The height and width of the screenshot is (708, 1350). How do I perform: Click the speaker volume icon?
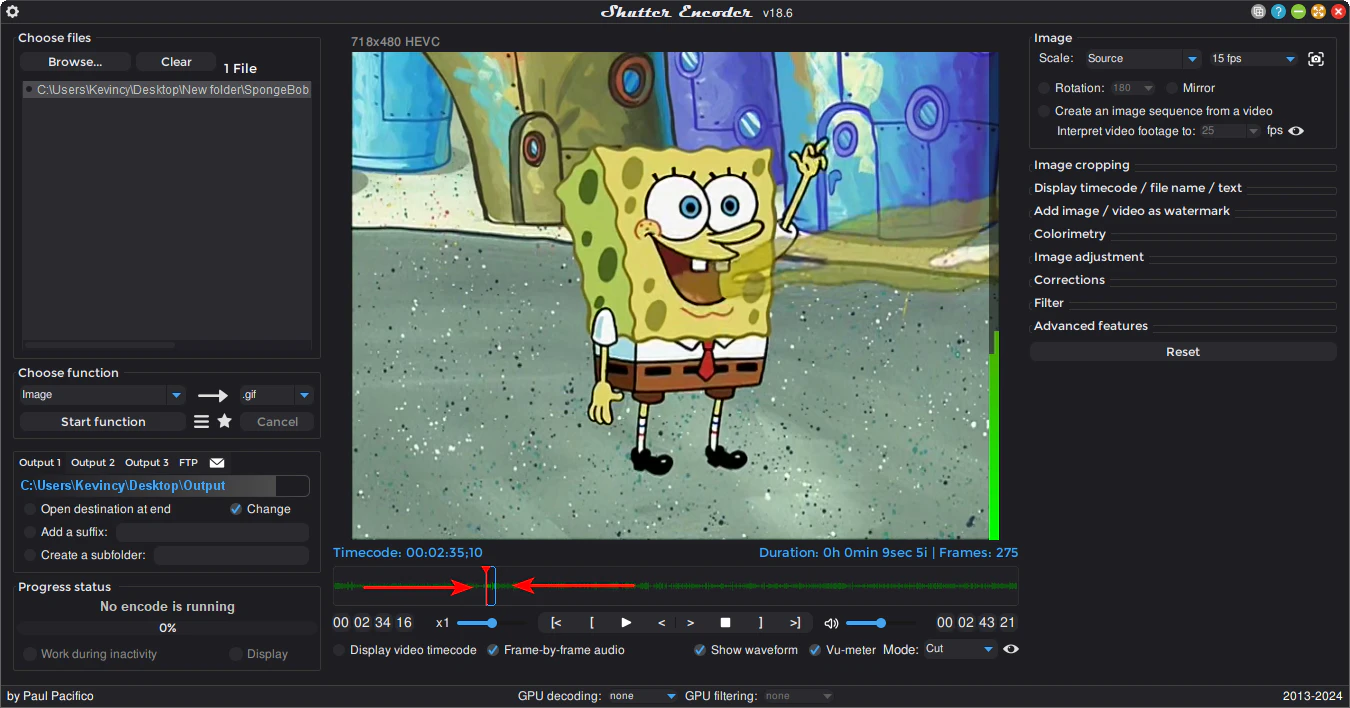click(831, 623)
